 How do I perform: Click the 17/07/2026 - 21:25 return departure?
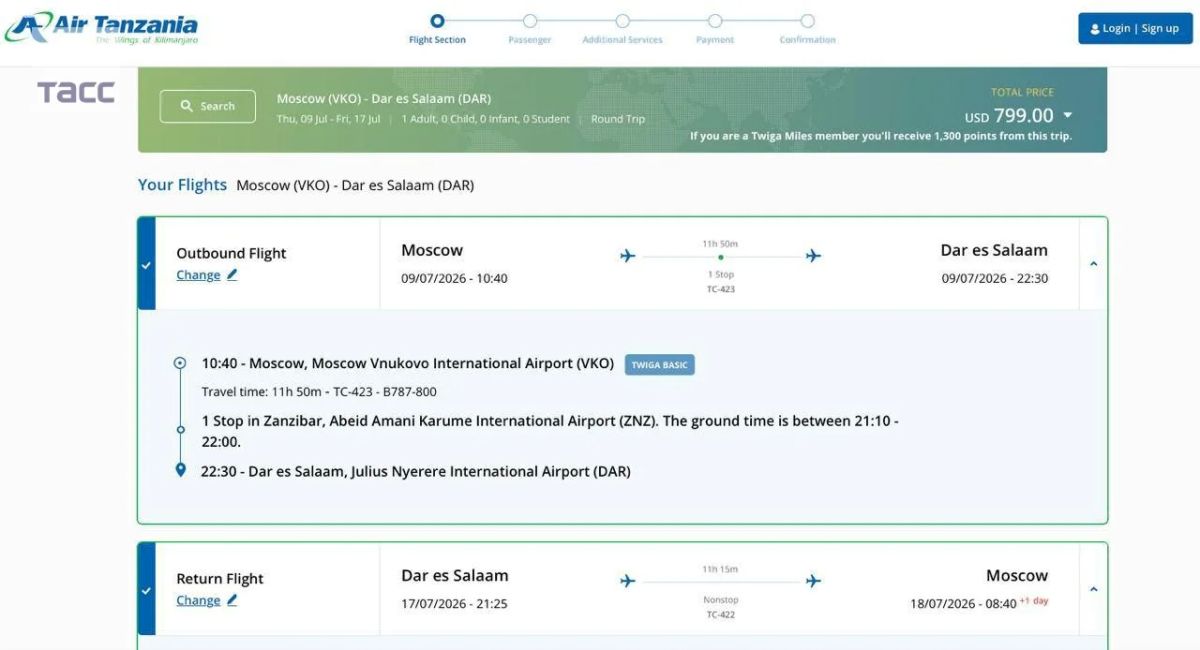(x=454, y=603)
